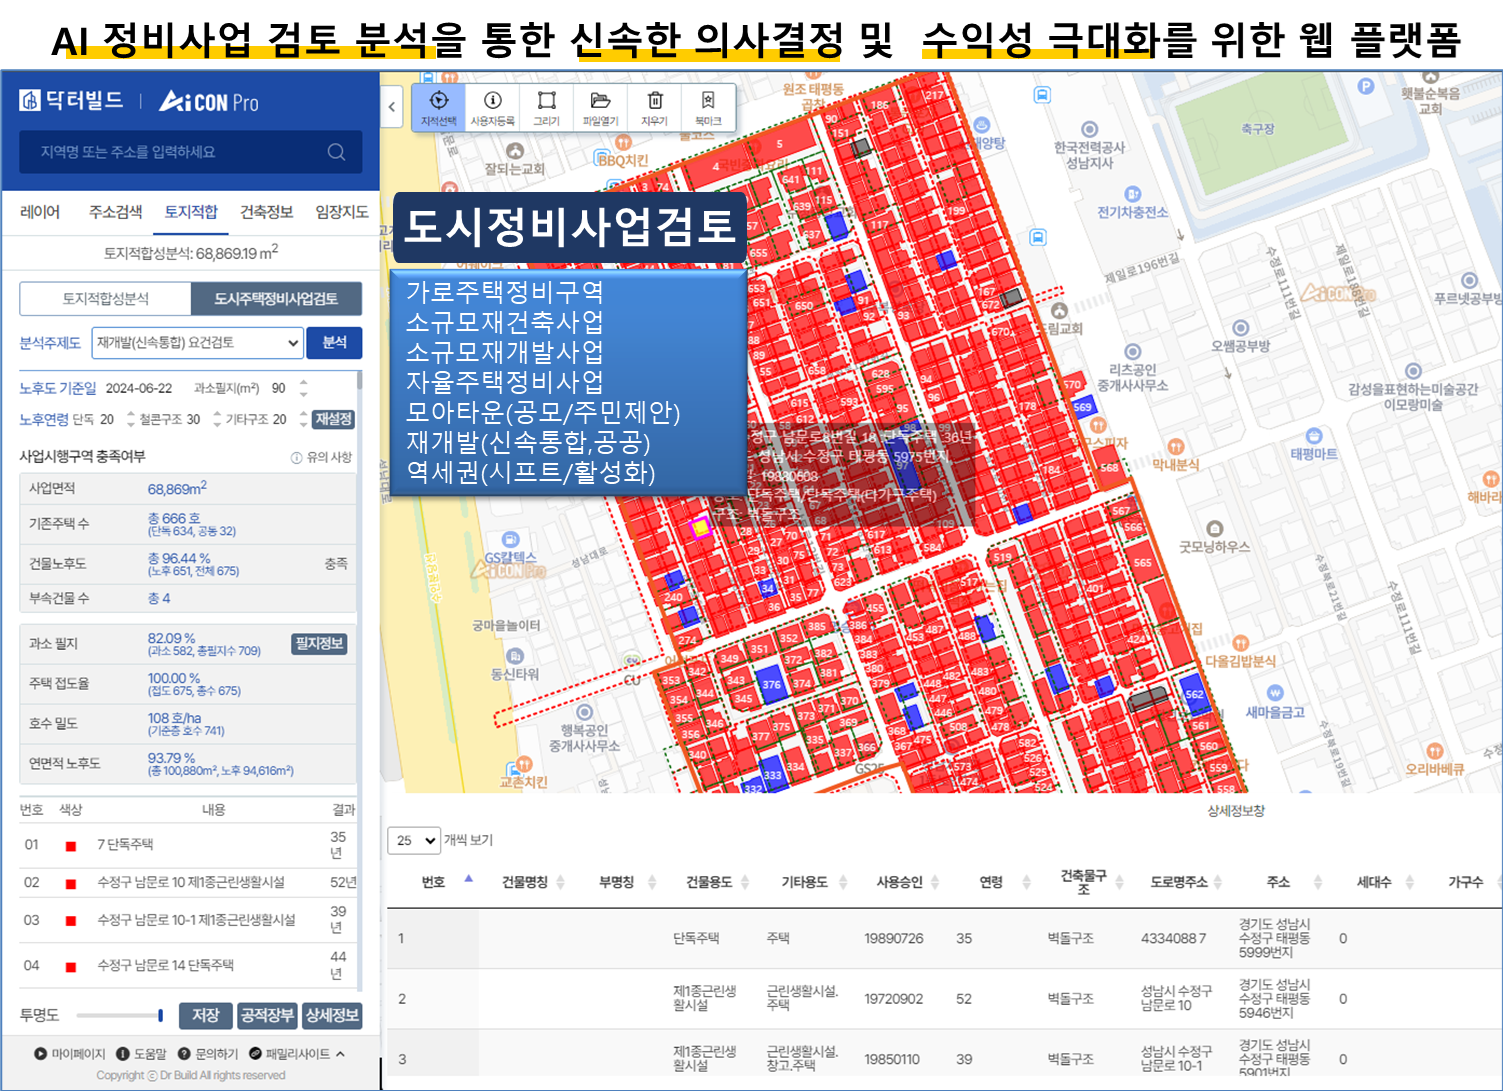Switch to 토지적합성분석 mode

(x=105, y=298)
